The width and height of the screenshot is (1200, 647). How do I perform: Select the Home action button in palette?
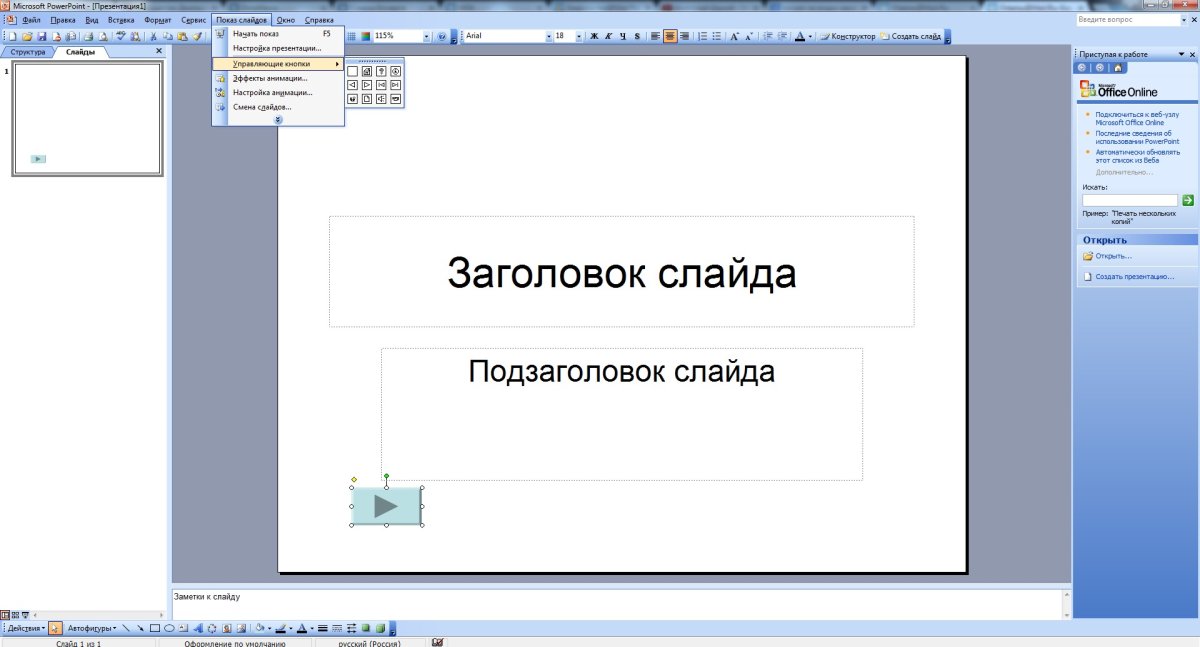[x=367, y=72]
